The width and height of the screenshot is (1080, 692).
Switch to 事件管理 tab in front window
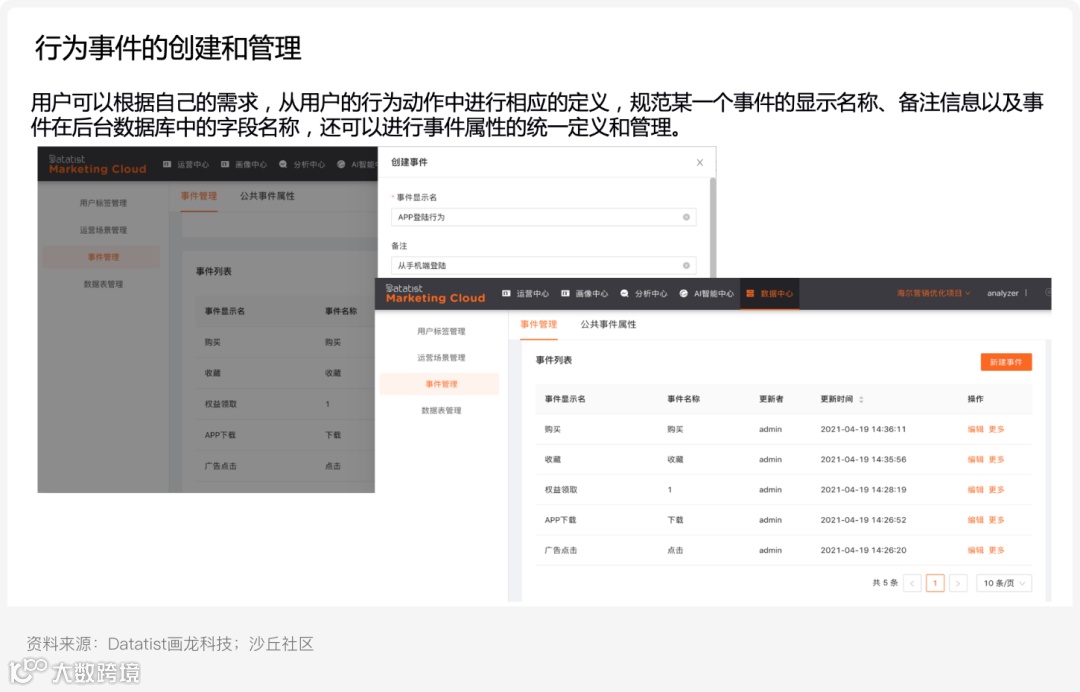(x=539, y=324)
